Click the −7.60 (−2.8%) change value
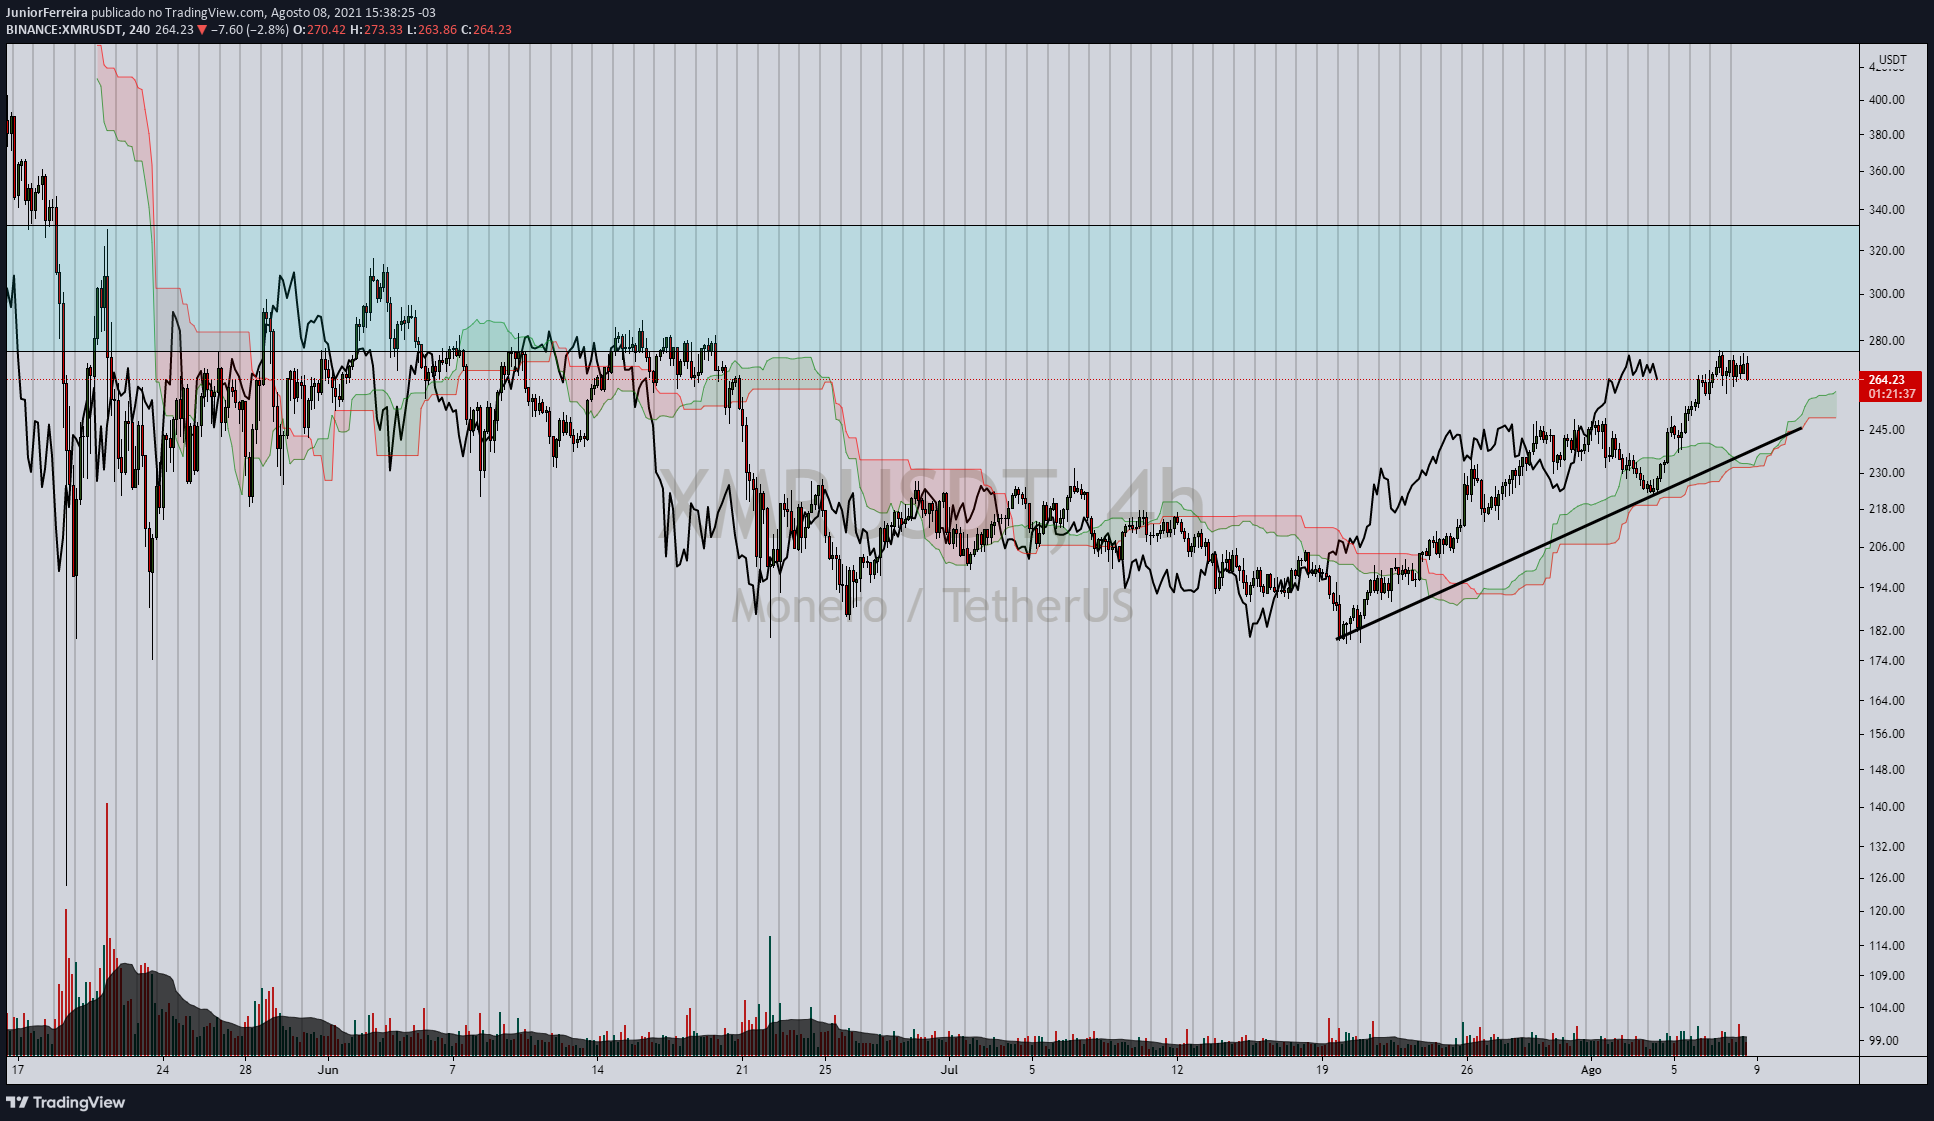 click(250, 30)
